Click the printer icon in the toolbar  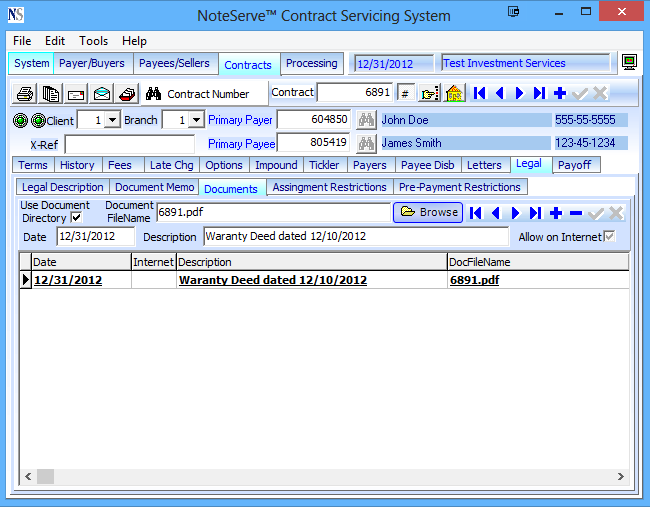(x=24, y=93)
